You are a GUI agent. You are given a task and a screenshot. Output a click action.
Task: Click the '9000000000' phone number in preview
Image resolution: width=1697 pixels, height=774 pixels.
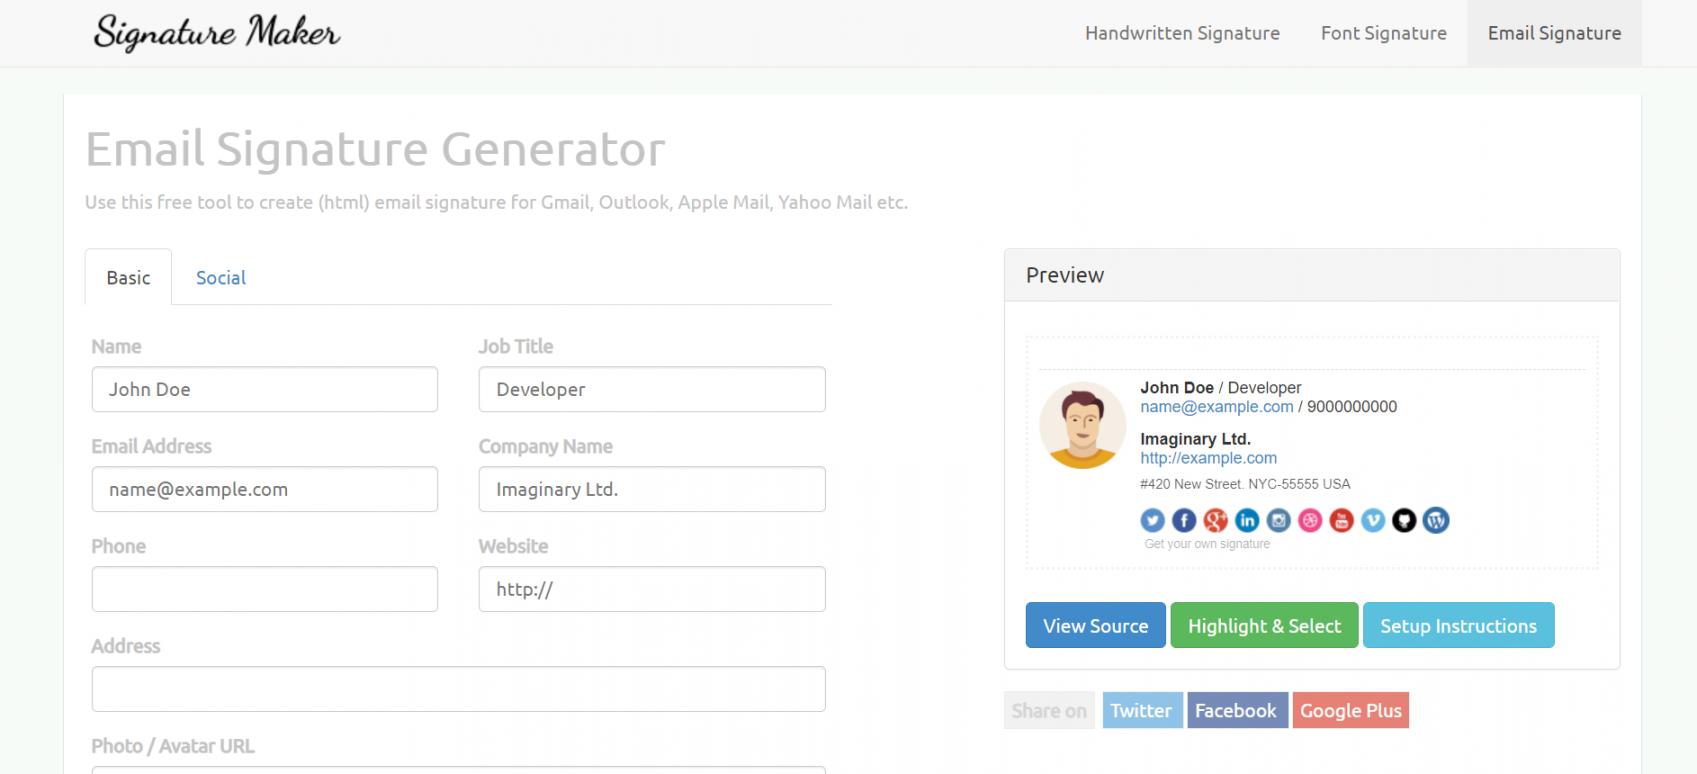click(x=1351, y=407)
